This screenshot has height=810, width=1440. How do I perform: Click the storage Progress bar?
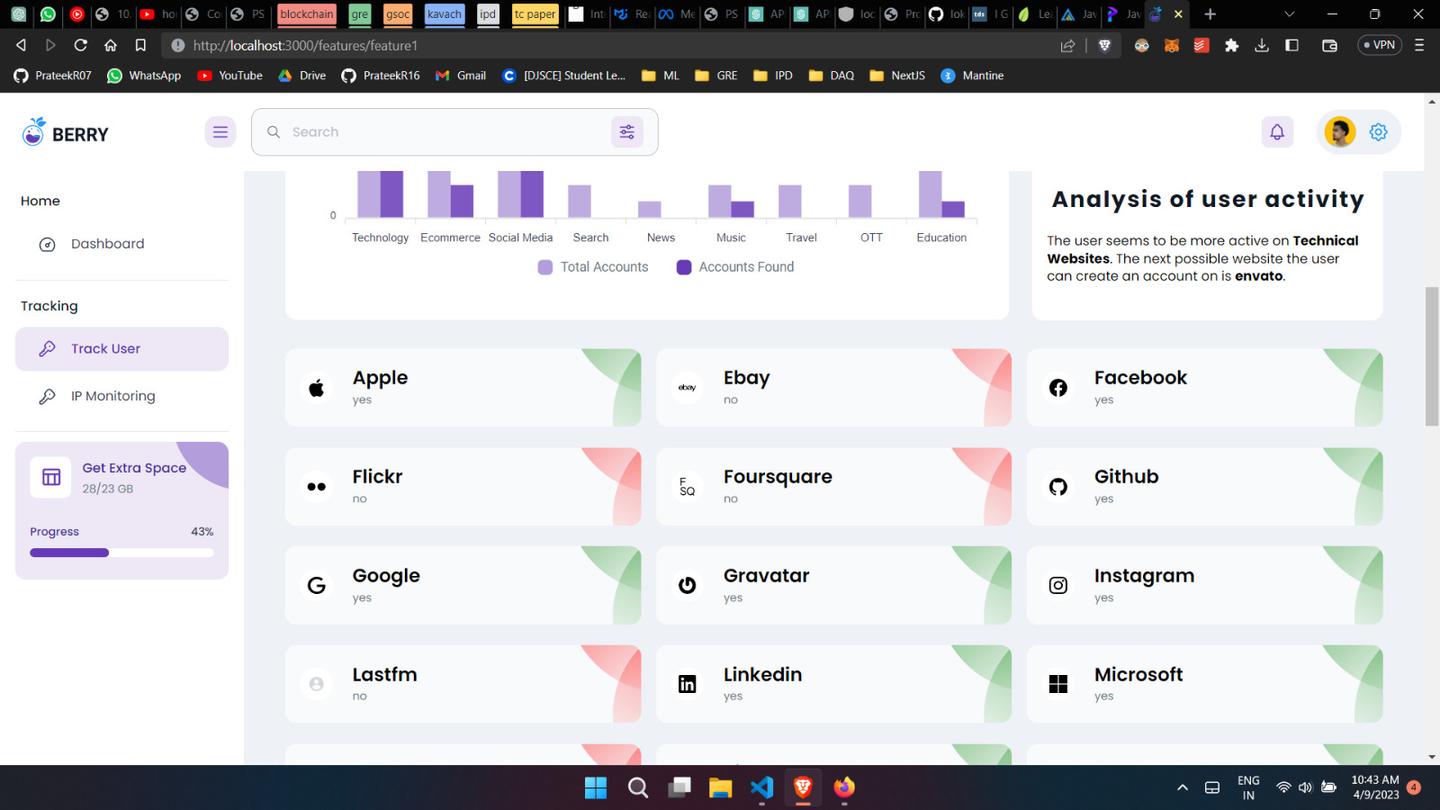[122, 552]
